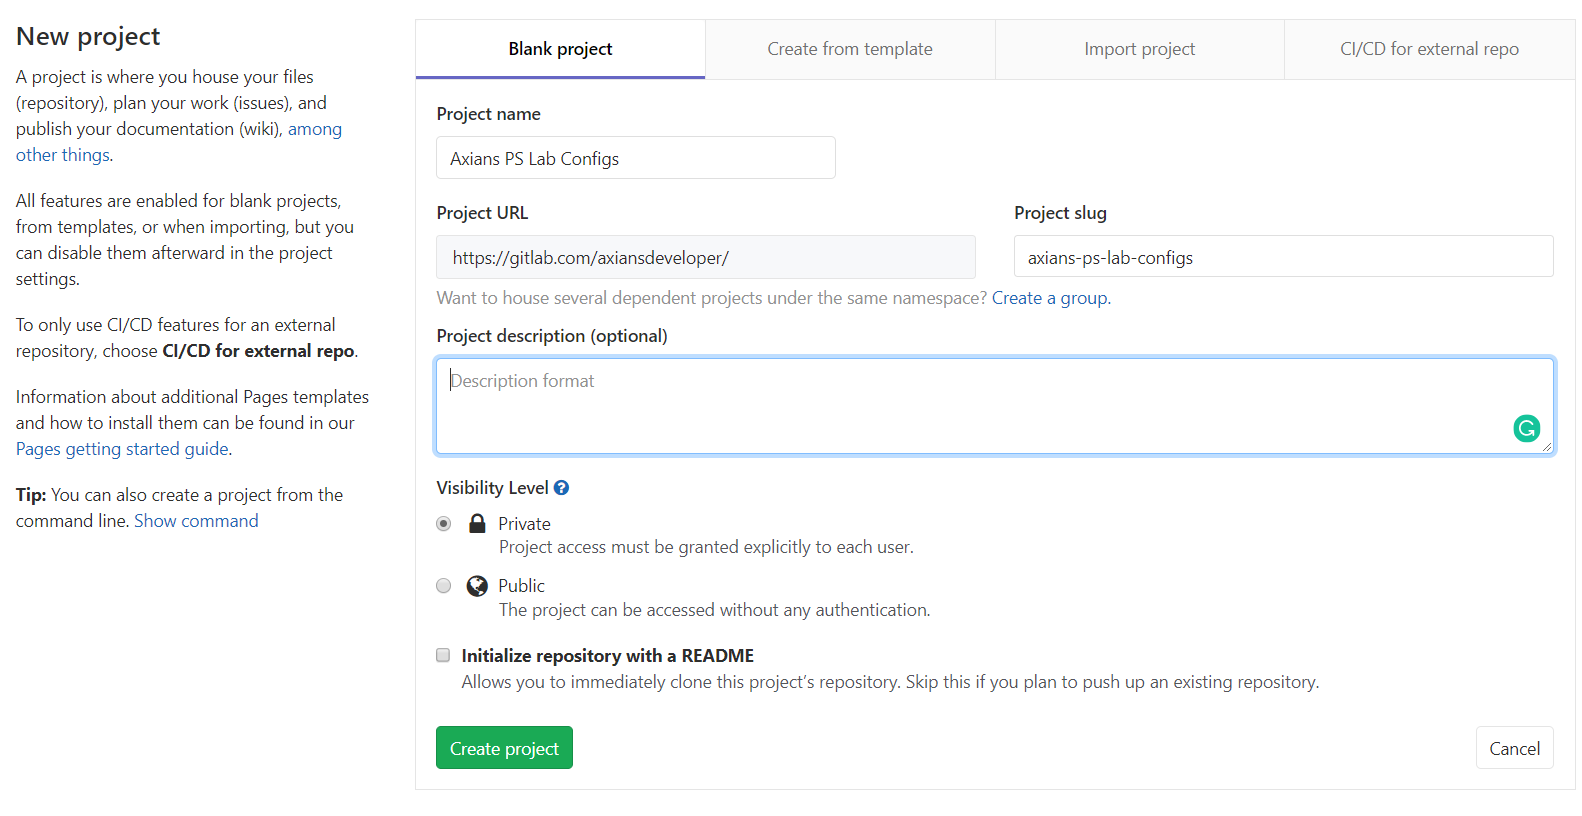Click the Private lock icon

(478, 524)
